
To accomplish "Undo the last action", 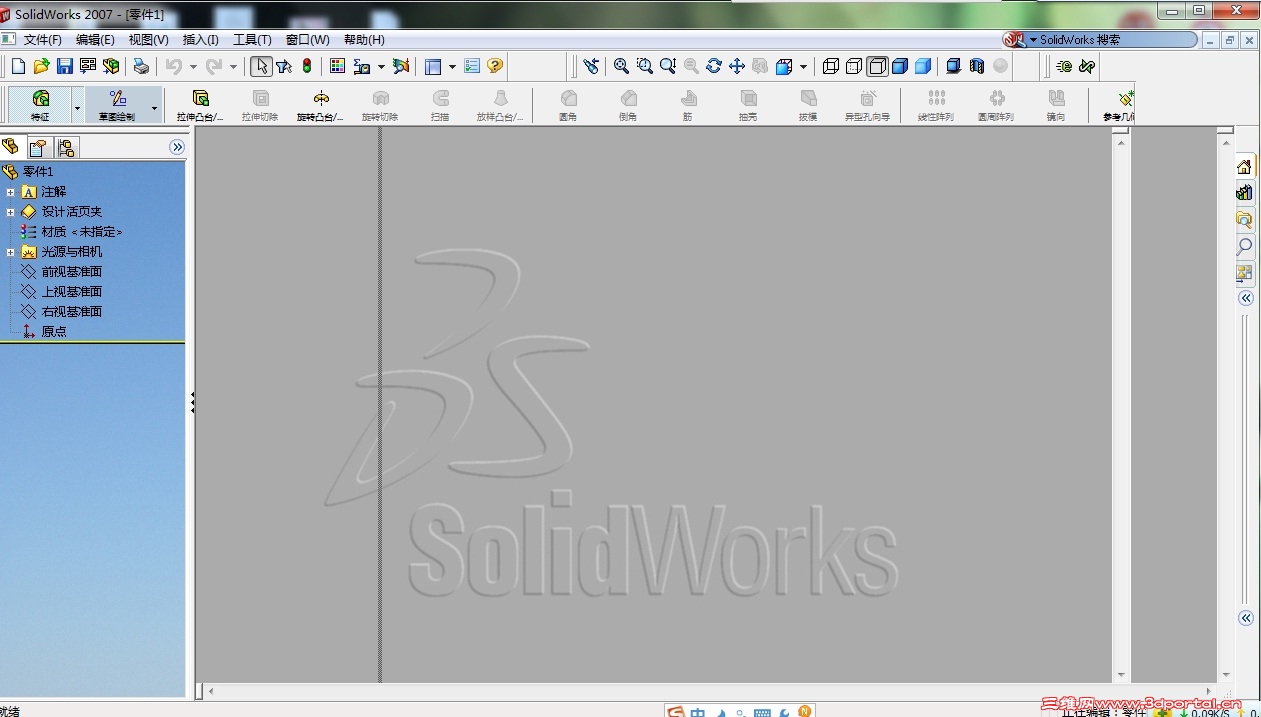I will coord(173,66).
